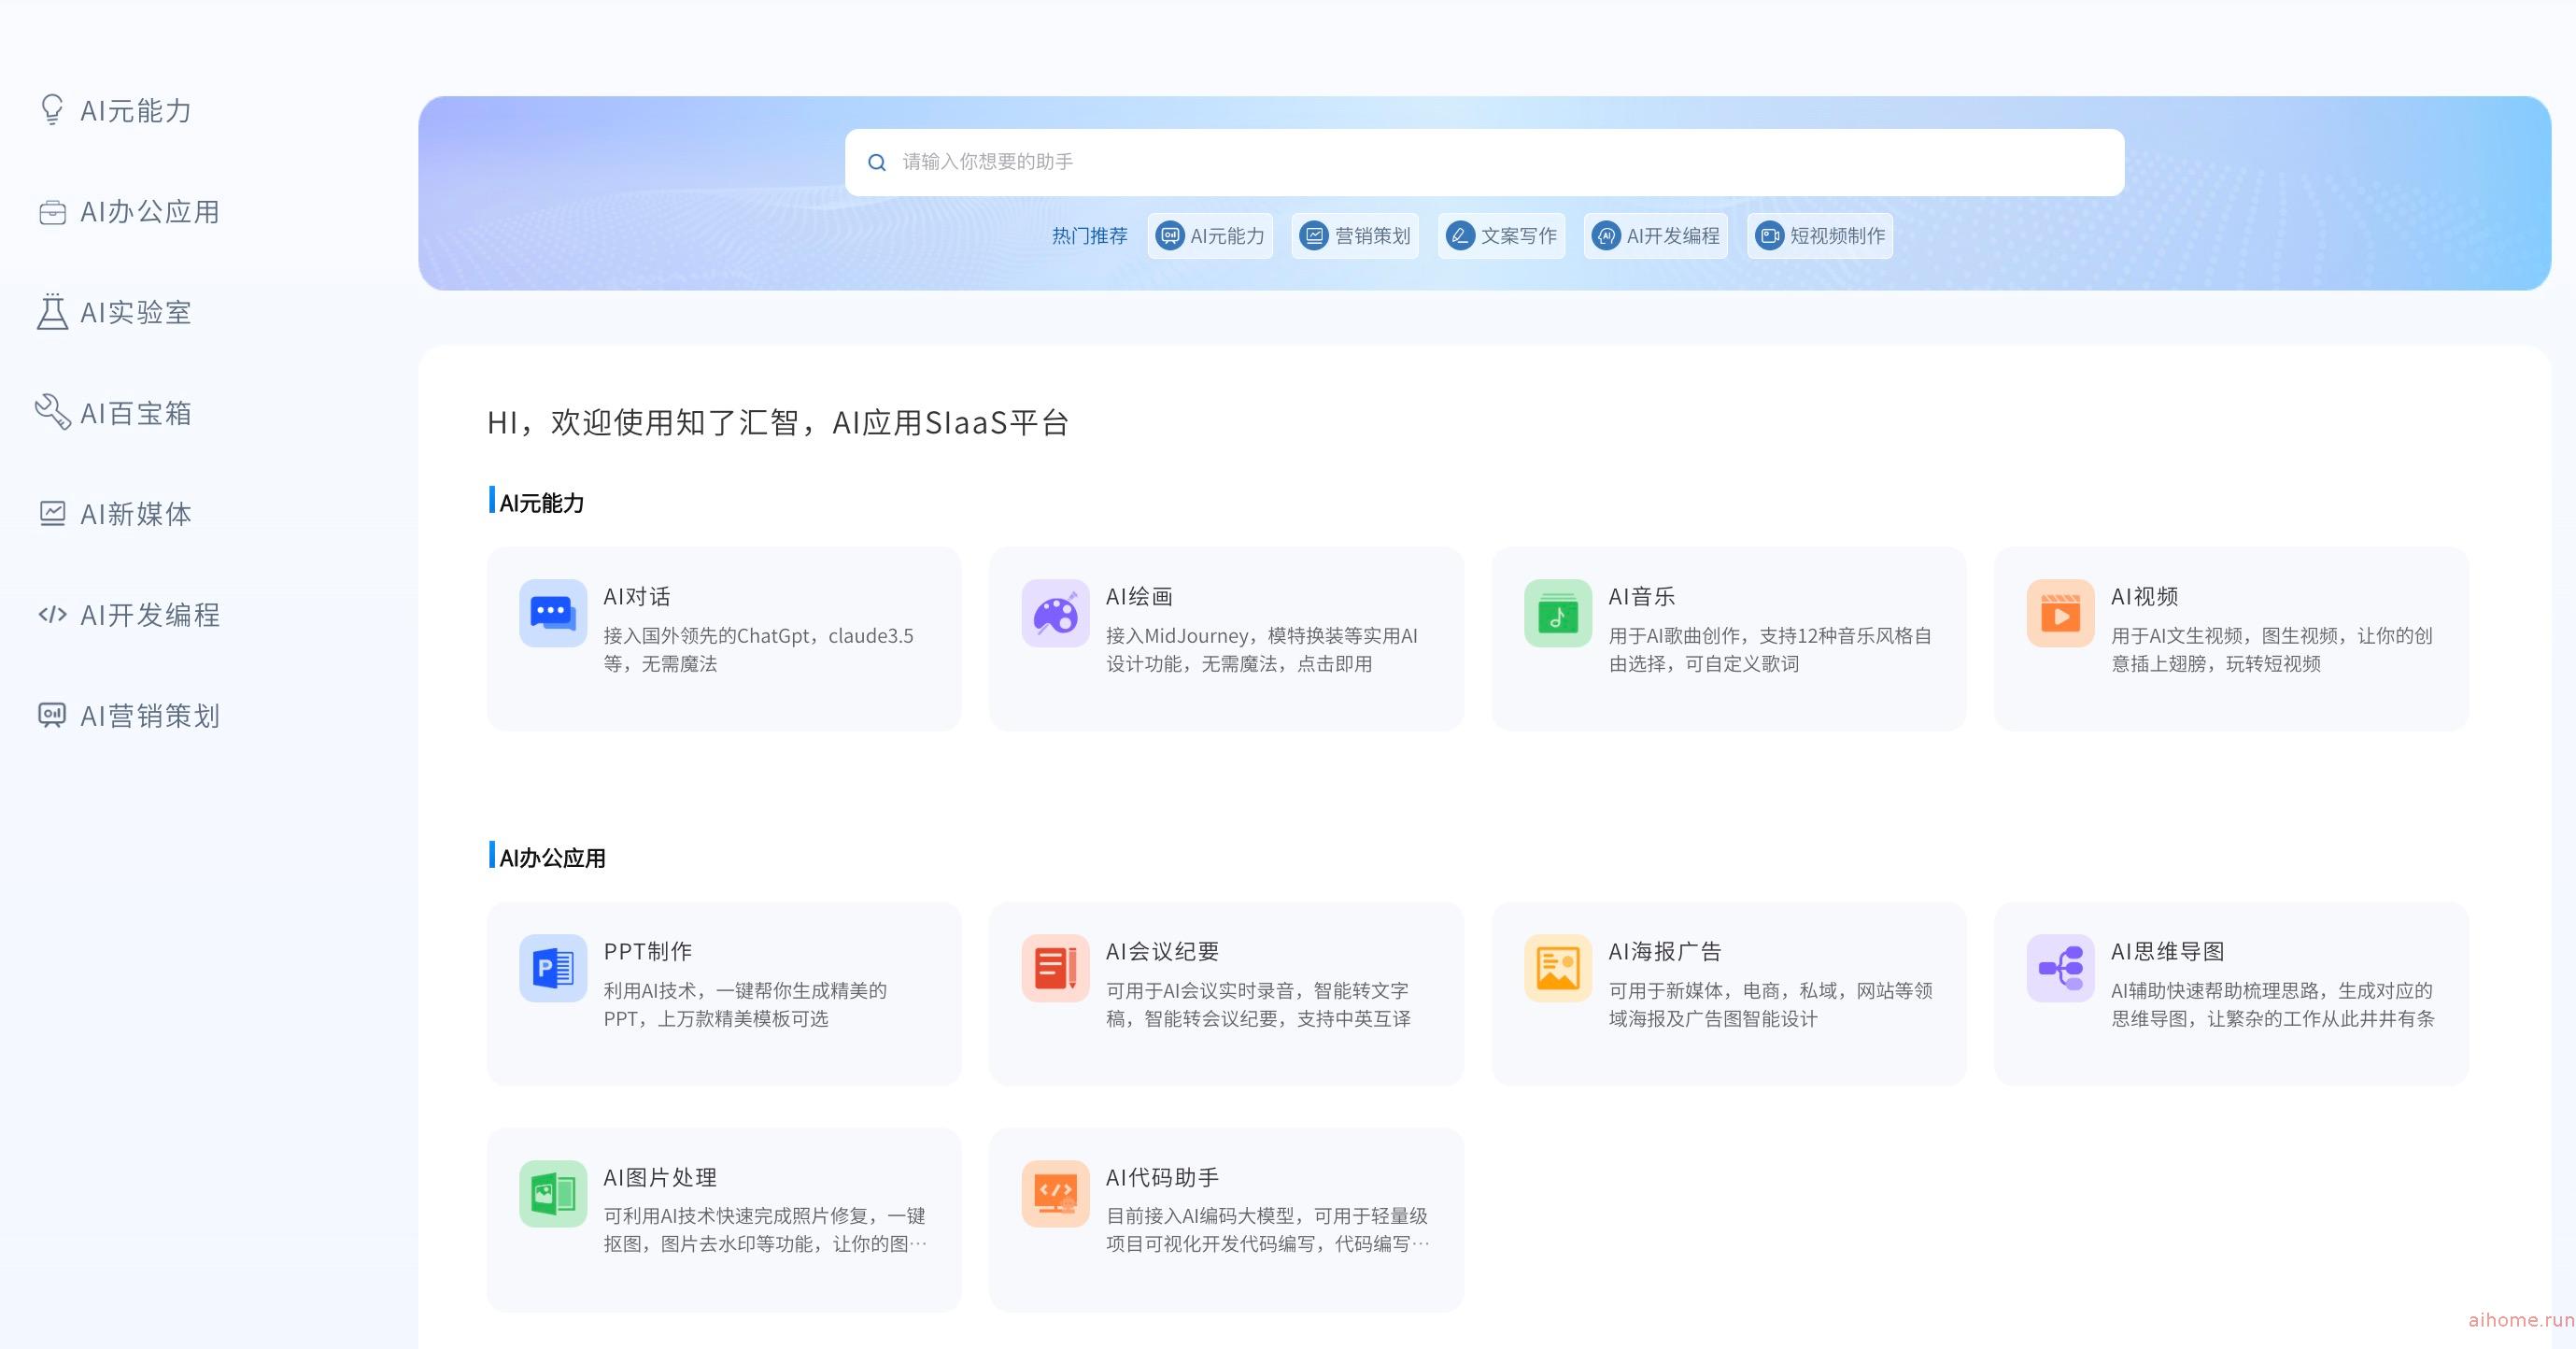Go to AI办公应用 in the left sidebar
This screenshot has width=2576, height=1349.
[150, 212]
